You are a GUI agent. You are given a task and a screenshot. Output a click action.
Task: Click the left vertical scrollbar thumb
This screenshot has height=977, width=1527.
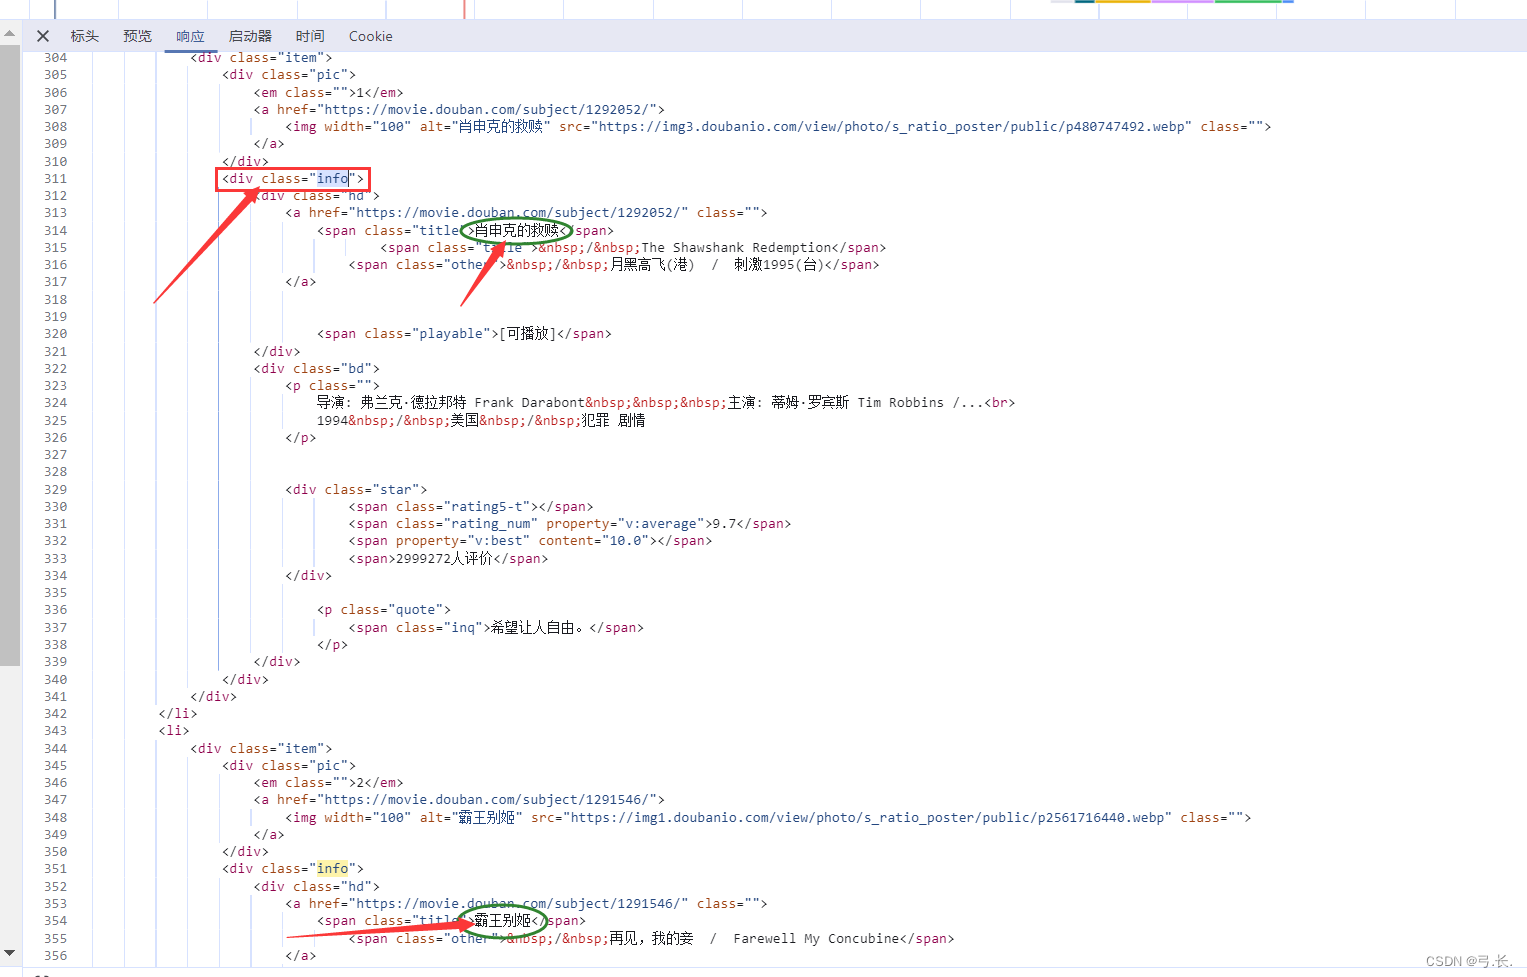click(x=9, y=355)
